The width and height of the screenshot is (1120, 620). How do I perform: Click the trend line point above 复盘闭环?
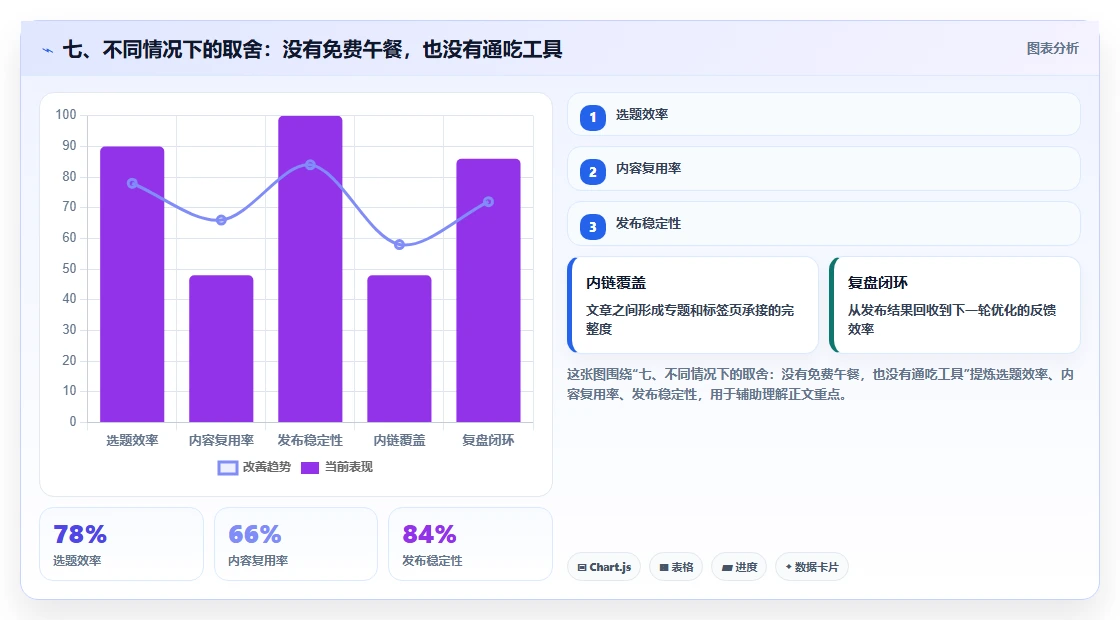click(x=489, y=202)
